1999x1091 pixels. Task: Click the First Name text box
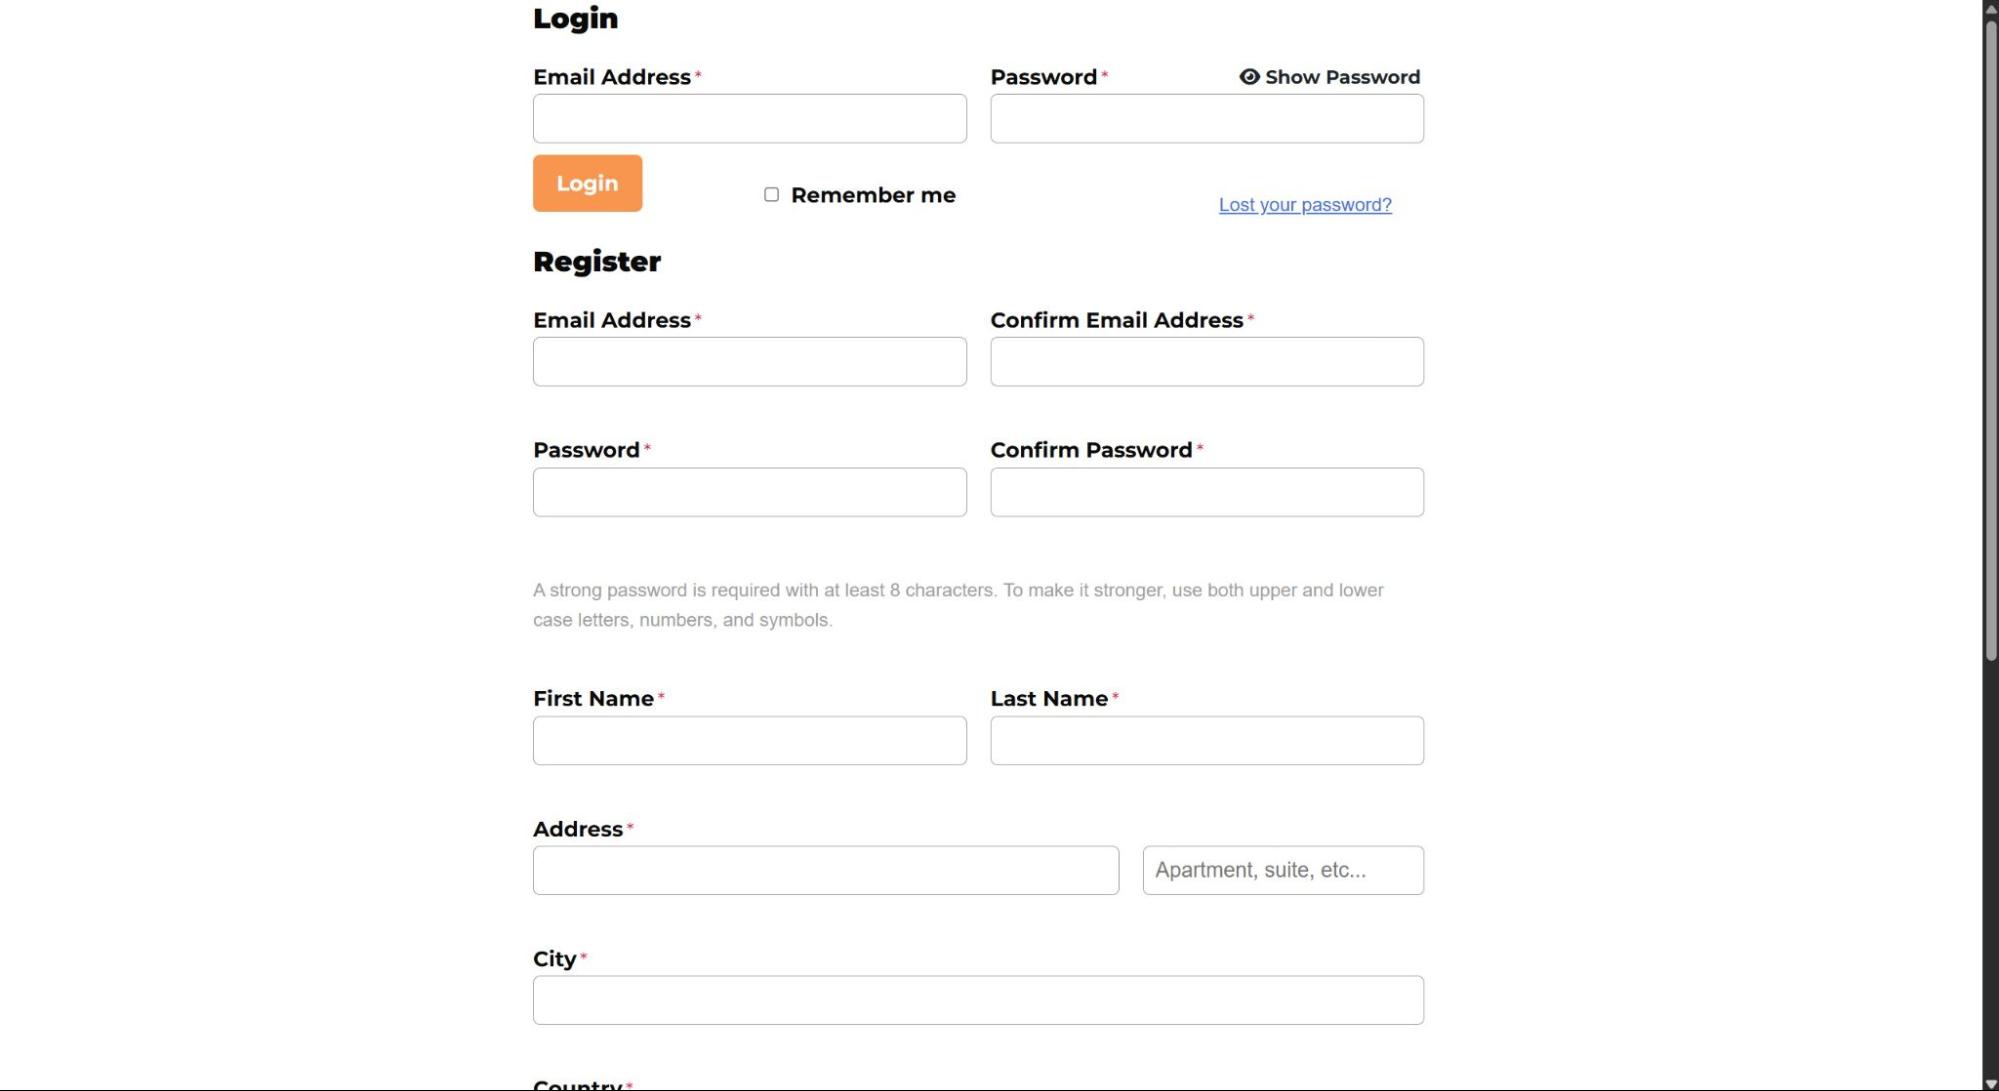click(x=749, y=741)
